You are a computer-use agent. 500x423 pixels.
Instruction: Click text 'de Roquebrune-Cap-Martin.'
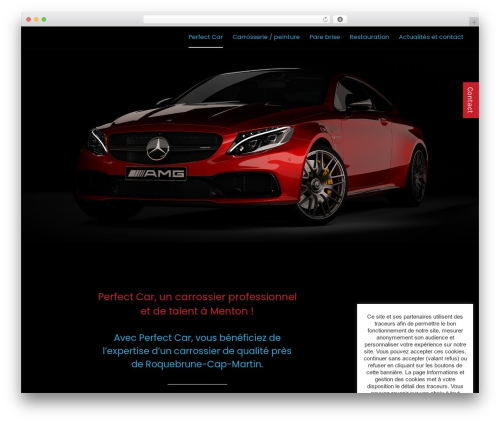(197, 364)
